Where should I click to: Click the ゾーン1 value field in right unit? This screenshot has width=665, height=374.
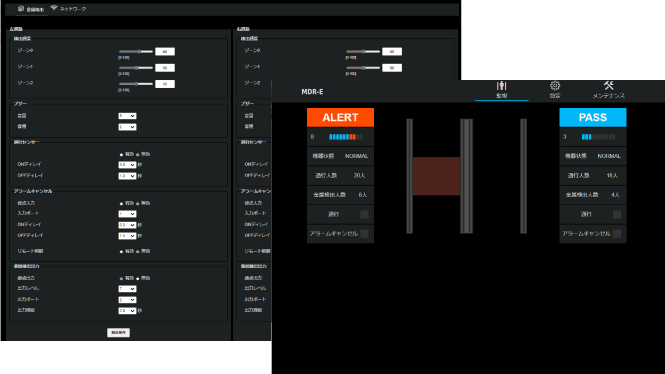tap(392, 67)
